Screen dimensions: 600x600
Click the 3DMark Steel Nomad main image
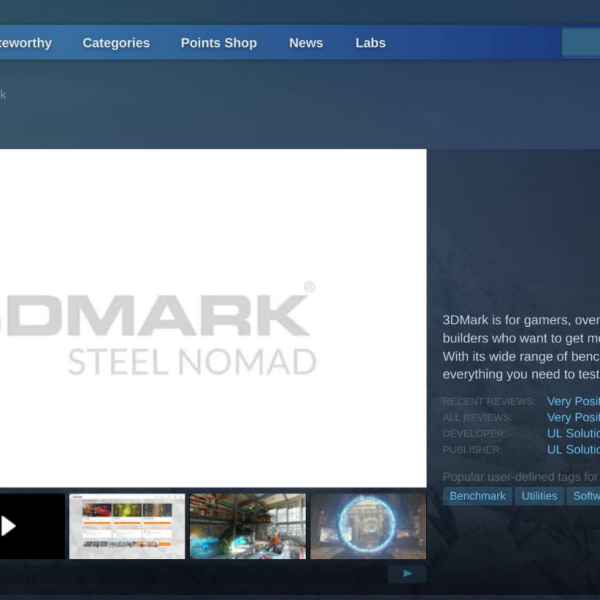(x=213, y=318)
